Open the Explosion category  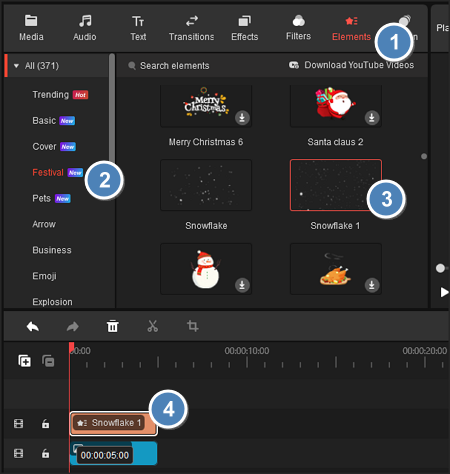(52, 302)
